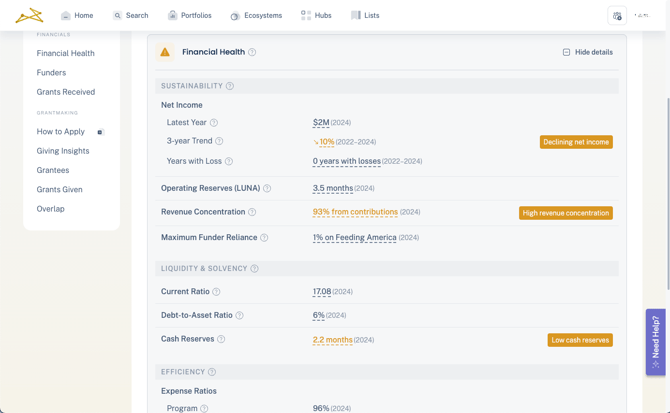Image resolution: width=670 pixels, height=413 pixels.
Task: Open the Need Help? side tab
Action: point(655,341)
